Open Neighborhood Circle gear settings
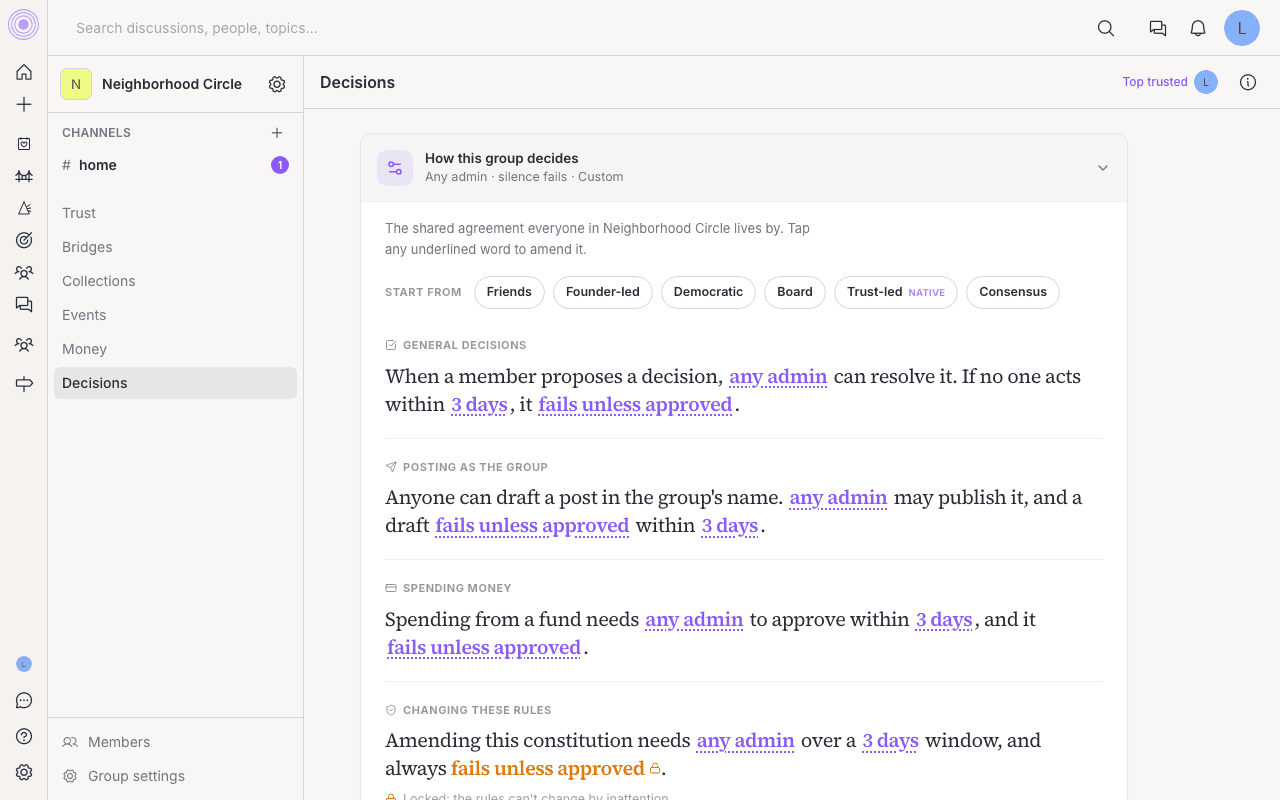Screen dimensions: 1280x800 (x=277, y=84)
